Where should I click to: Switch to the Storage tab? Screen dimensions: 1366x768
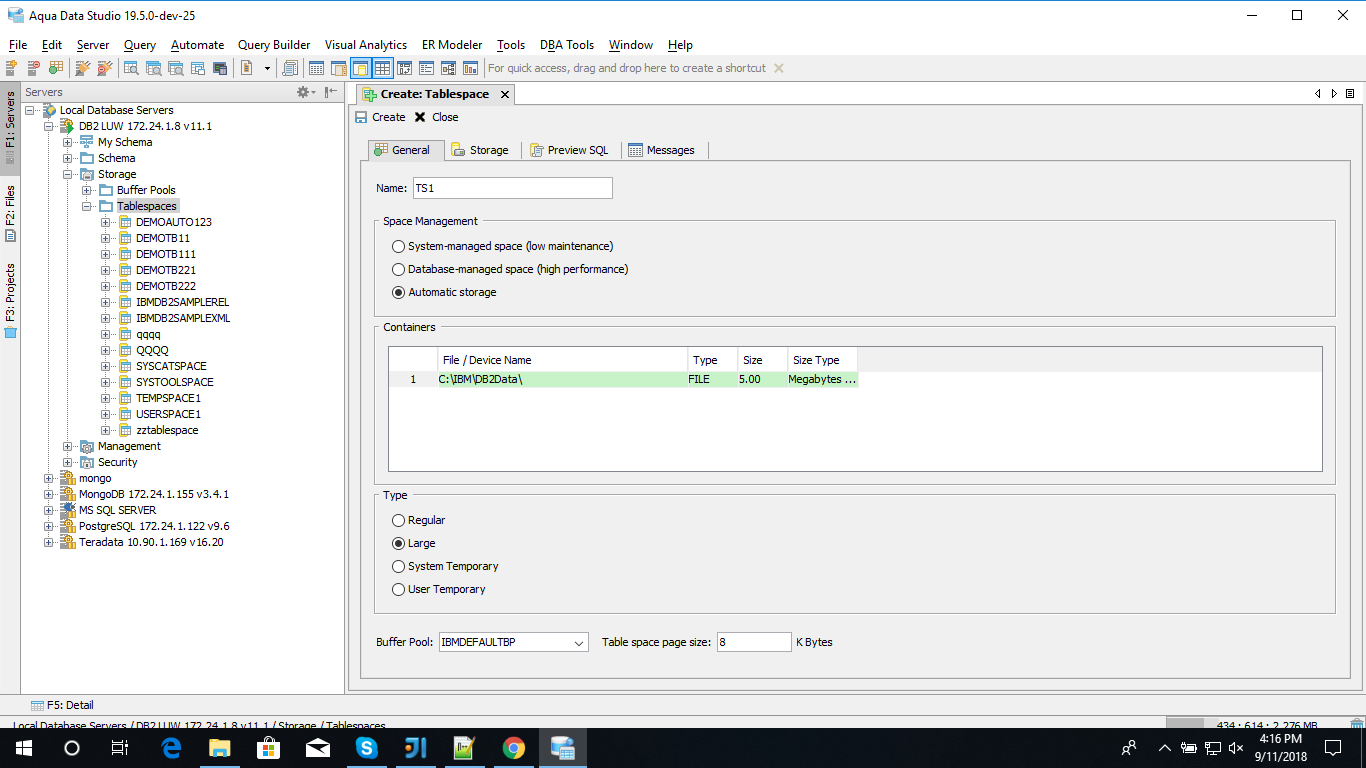pyautogui.click(x=481, y=150)
